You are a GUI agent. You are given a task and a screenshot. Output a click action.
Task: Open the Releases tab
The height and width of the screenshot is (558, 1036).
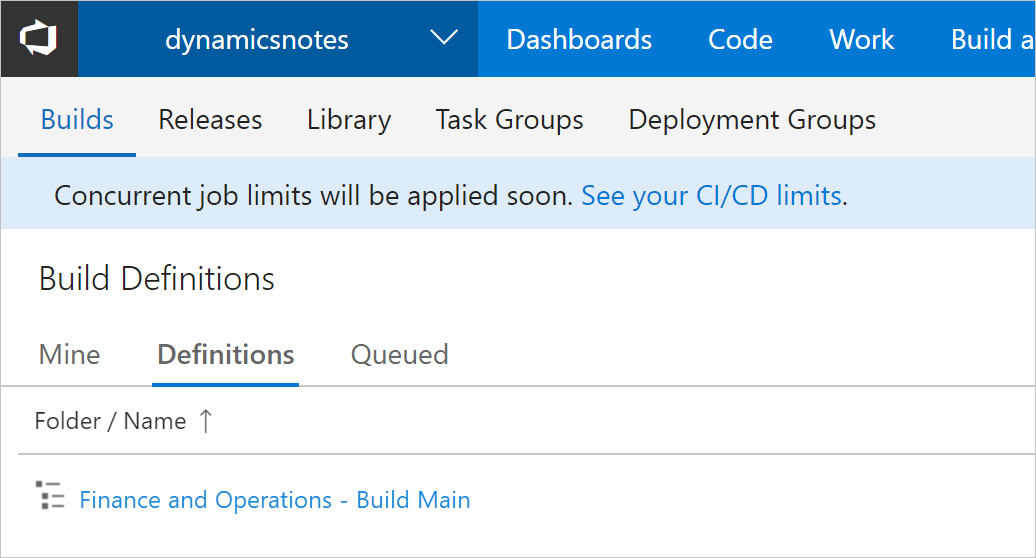(x=210, y=120)
